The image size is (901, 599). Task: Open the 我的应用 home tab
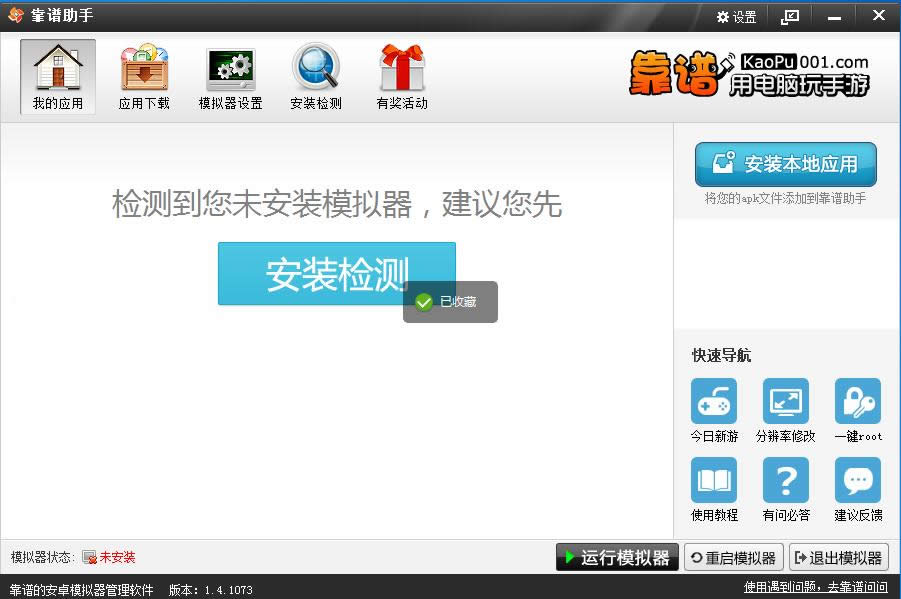[x=57, y=76]
